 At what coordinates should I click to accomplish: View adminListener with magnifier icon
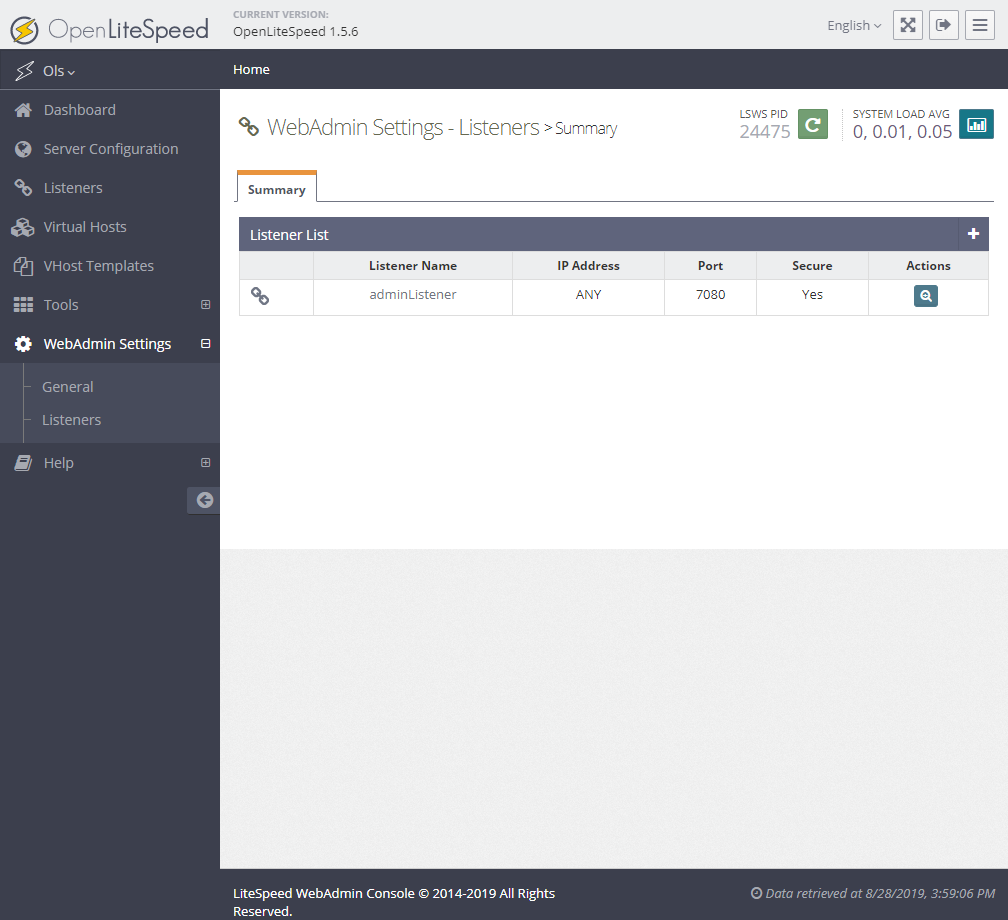coord(926,296)
